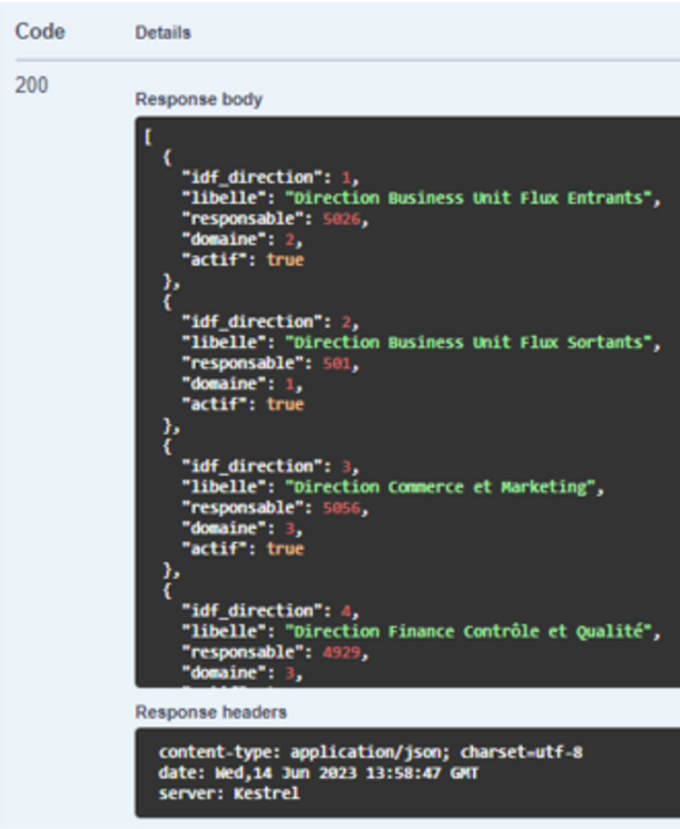This screenshot has height=829, width=680.
Task: Select "Direction Commerce et Marketing" value
Action: tap(440, 487)
